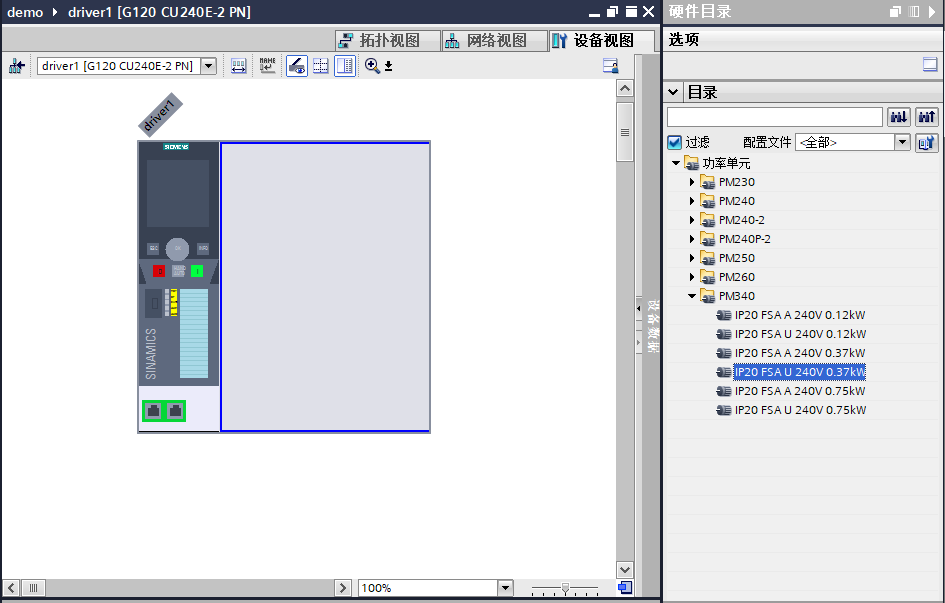
Task: Collapse the 功率单元 folder
Action: pyautogui.click(x=676, y=163)
